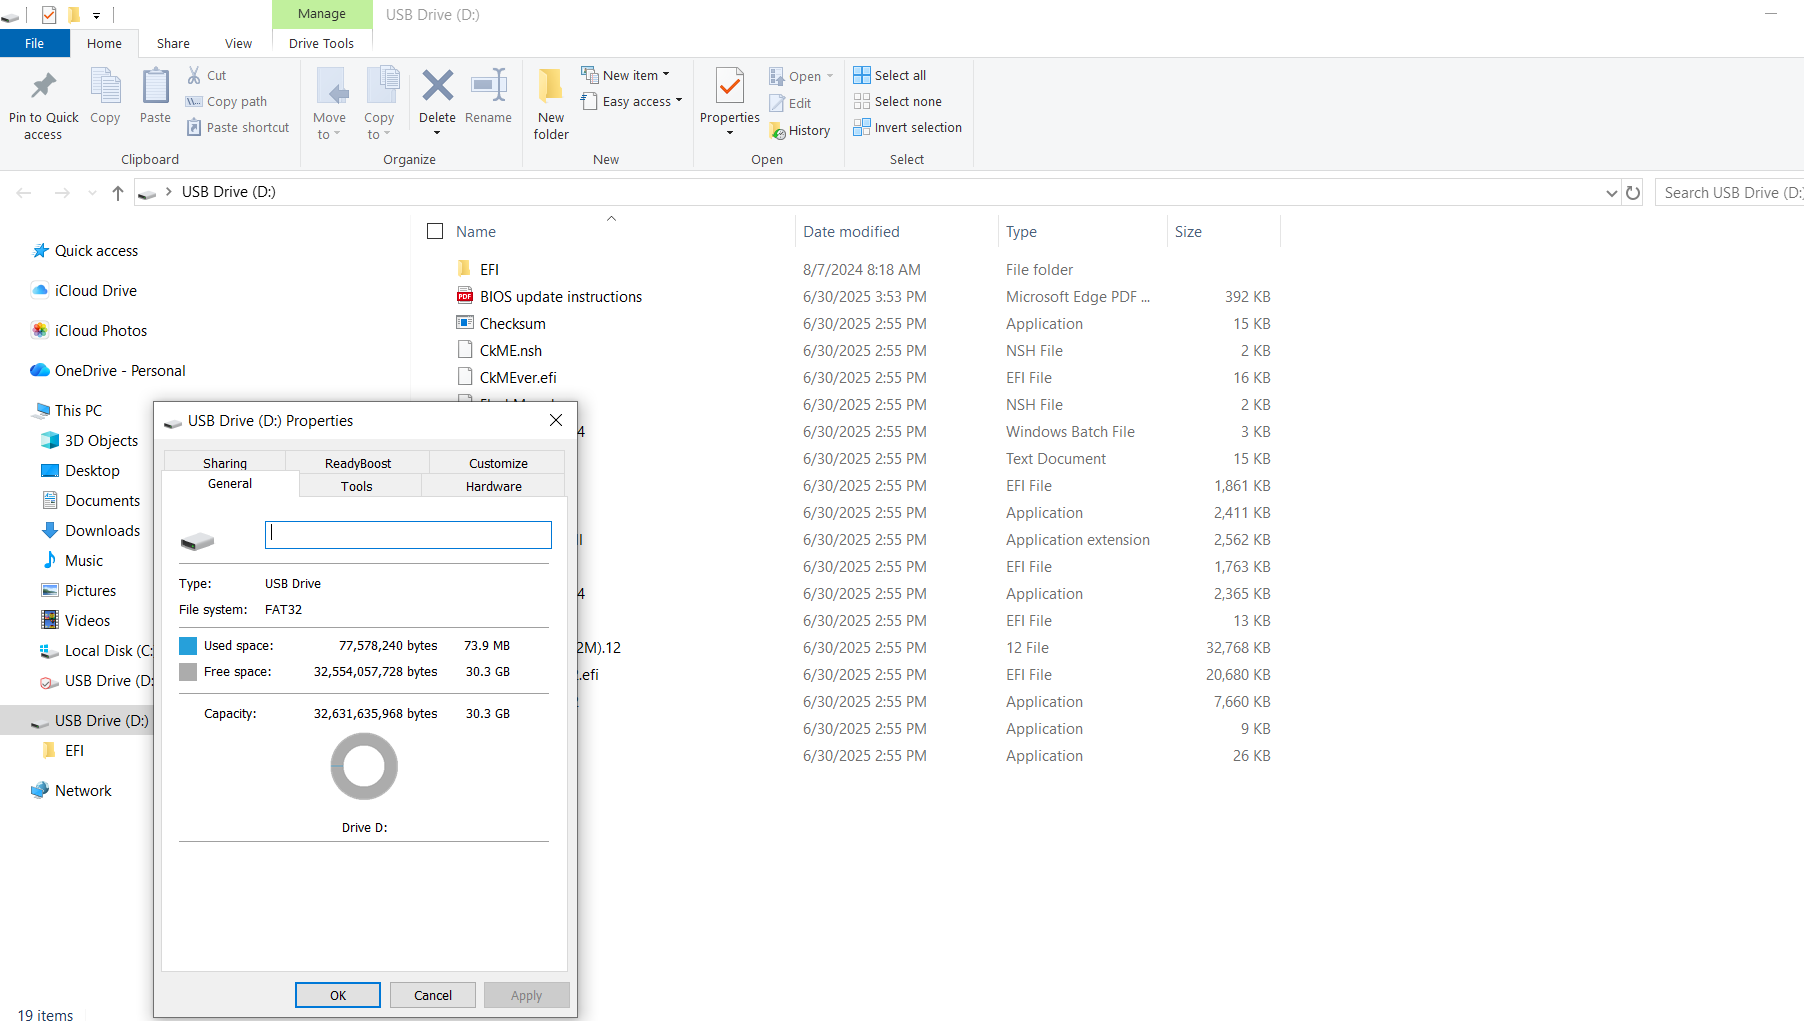Click Edit in Open group
The width and height of the screenshot is (1804, 1021).
tap(790, 103)
